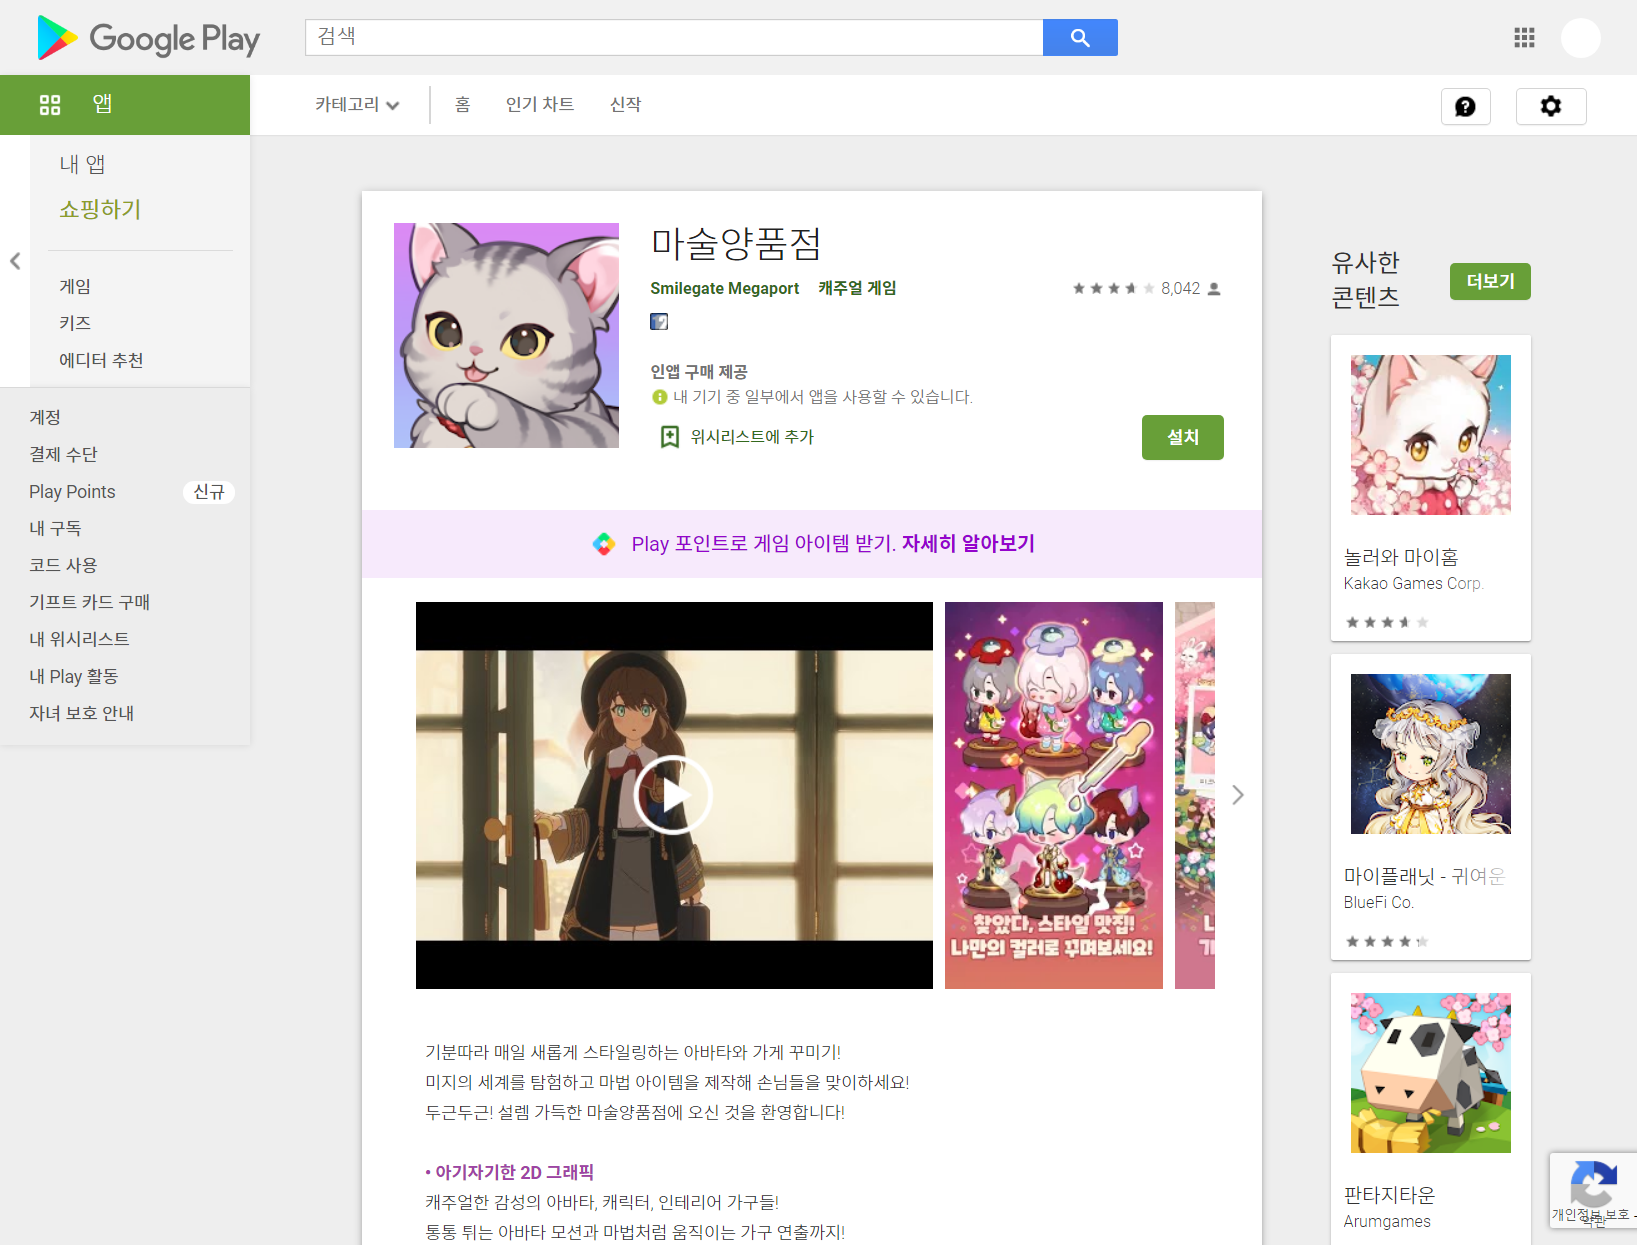
Task: Open the 캐주얼 게임 category link
Action: point(857,288)
